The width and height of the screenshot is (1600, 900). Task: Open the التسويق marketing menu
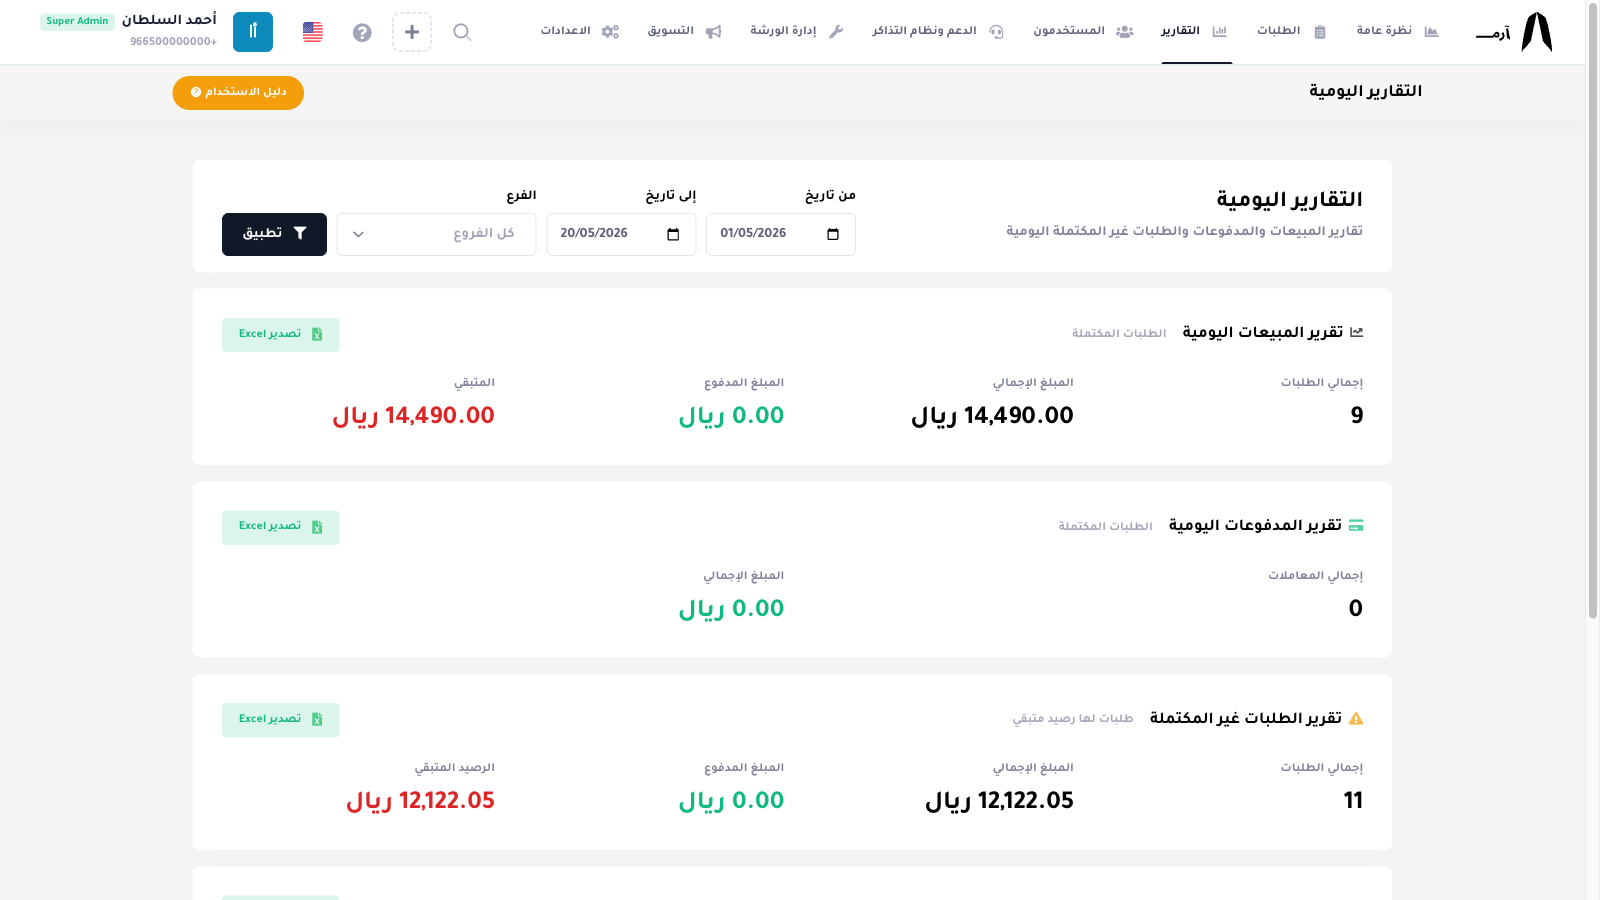tap(684, 31)
